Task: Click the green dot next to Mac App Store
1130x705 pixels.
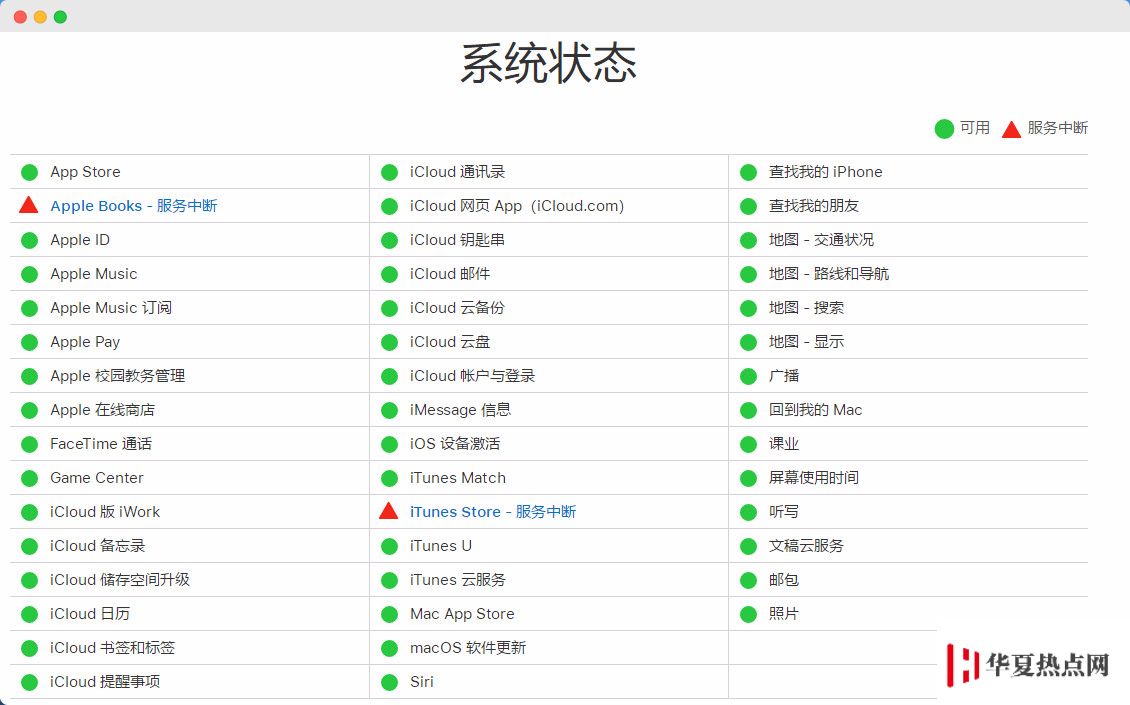Action: 389,614
